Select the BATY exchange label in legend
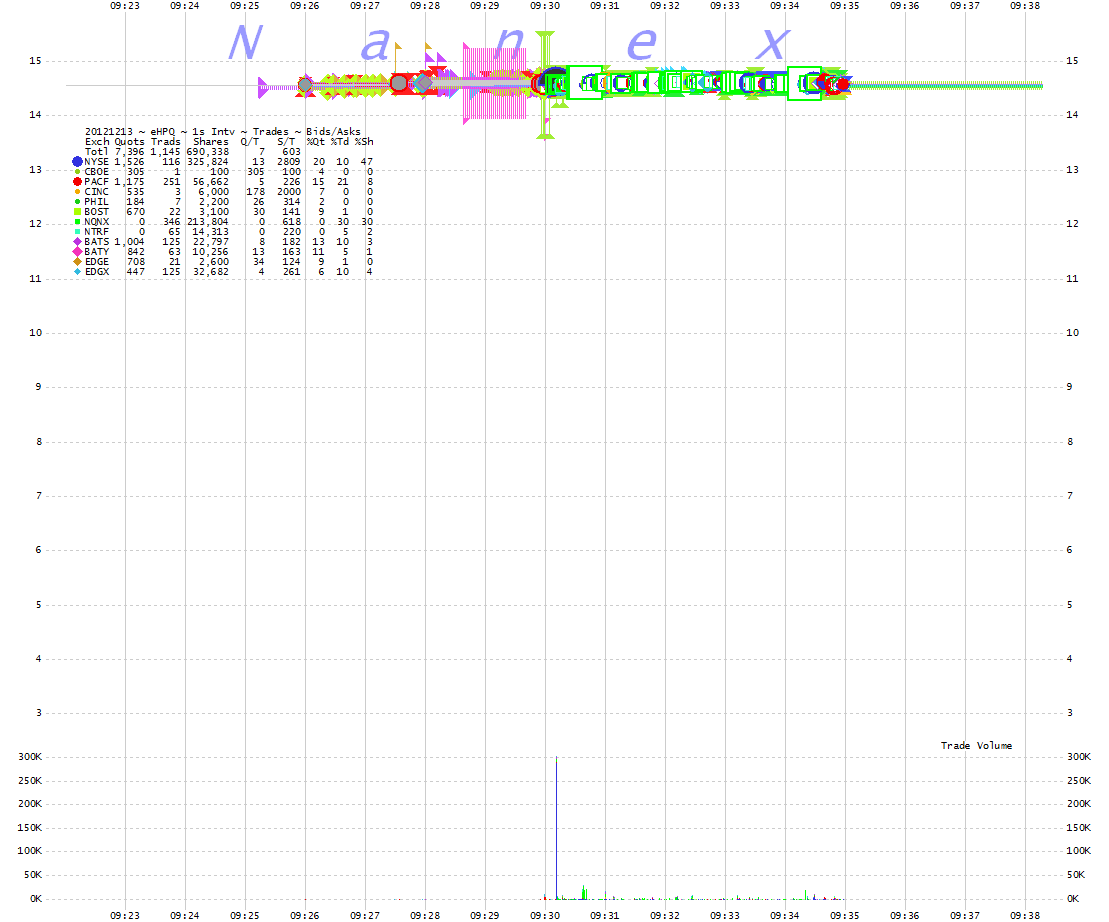This screenshot has height=922, width=1109. 97,252
